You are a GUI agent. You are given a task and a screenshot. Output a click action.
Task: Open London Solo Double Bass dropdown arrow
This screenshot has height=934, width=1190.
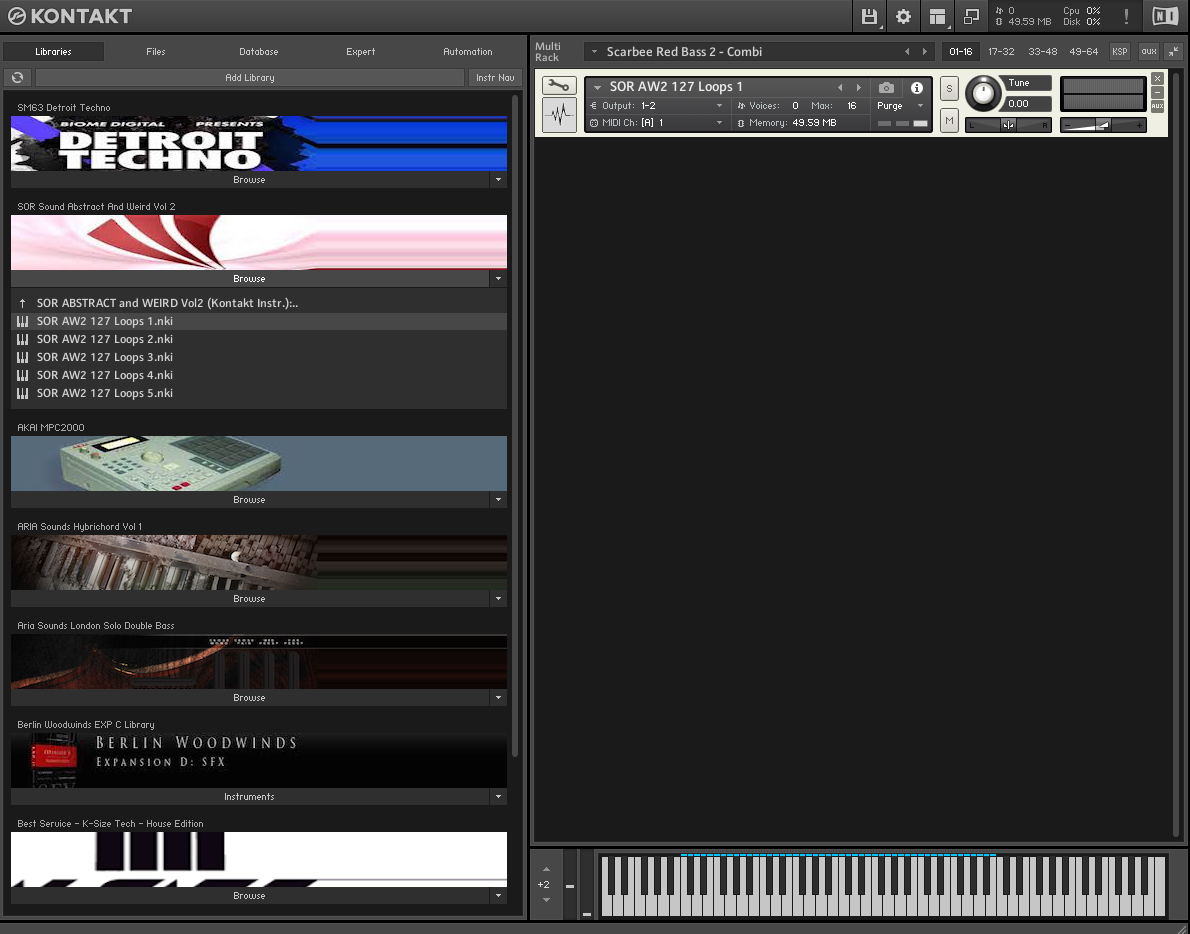498,697
